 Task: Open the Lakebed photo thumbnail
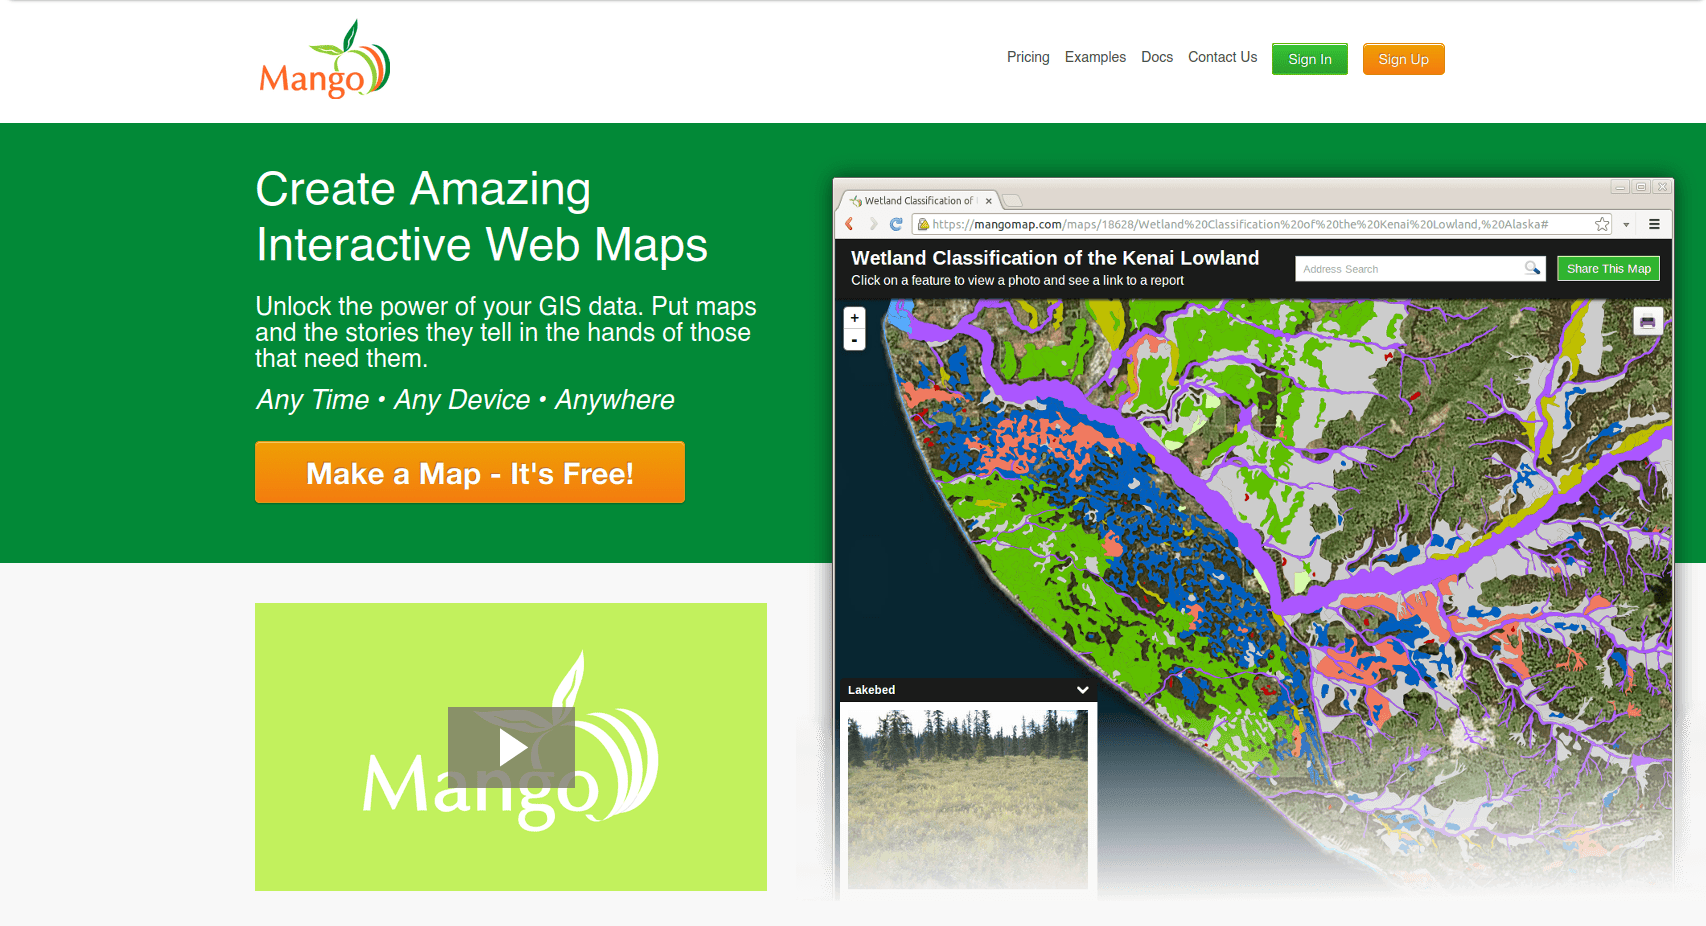click(x=968, y=799)
